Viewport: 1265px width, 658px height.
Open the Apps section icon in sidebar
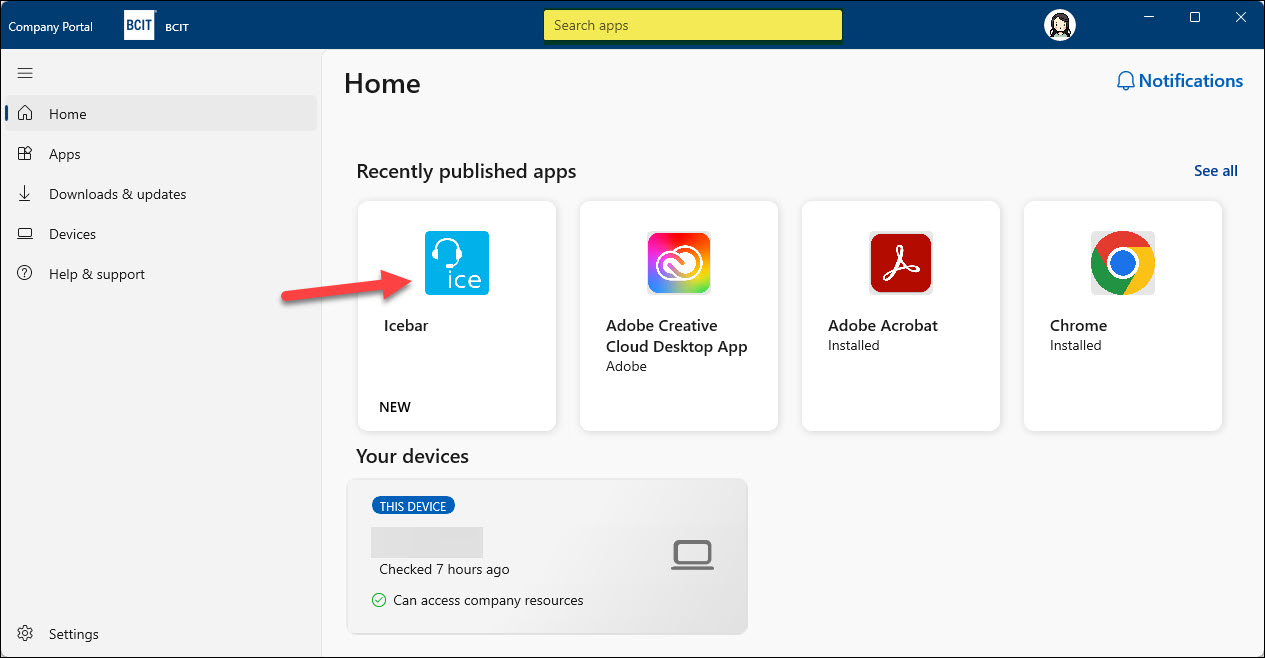click(x=24, y=153)
